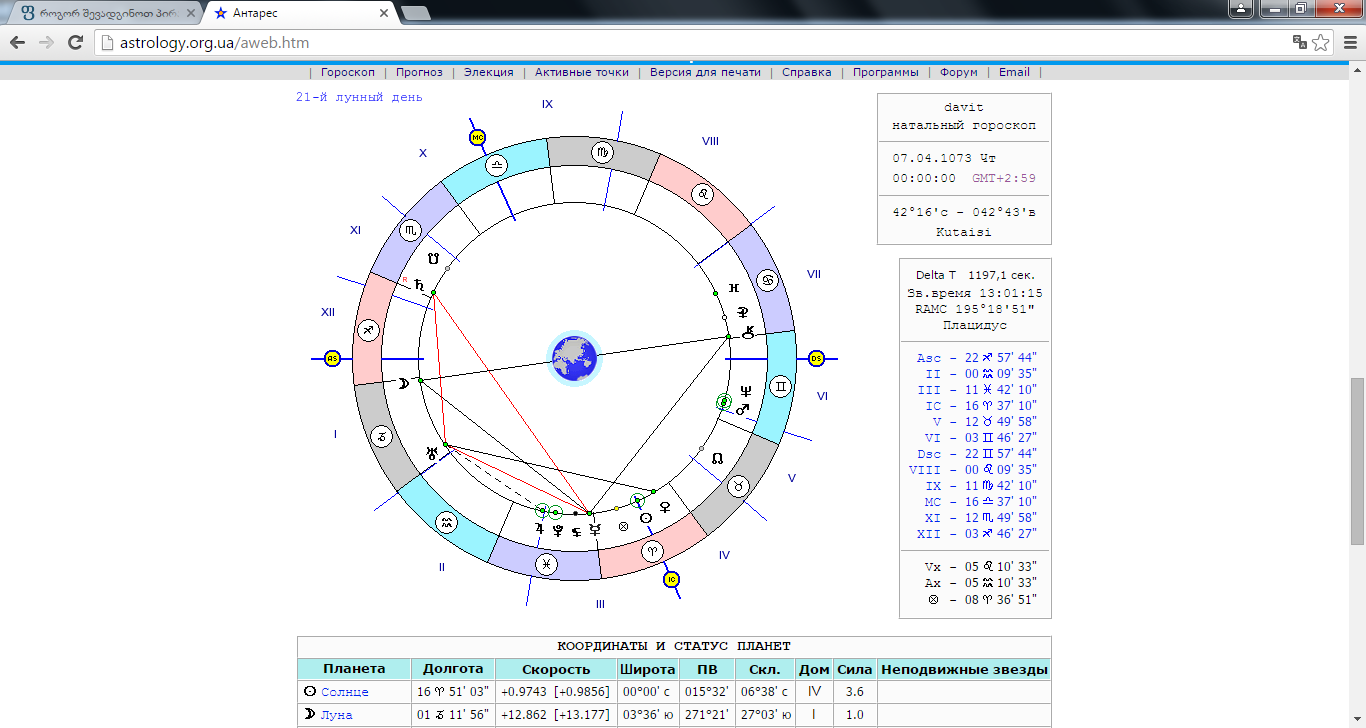1366x728 pixels.
Task: Click the Sun's strength value "3.6"
Action: tap(854, 692)
